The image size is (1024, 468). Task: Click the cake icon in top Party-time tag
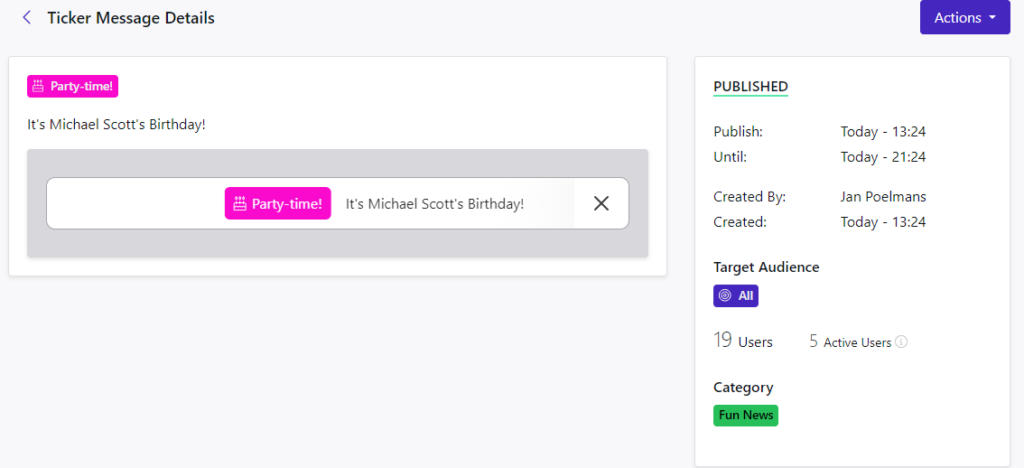[39, 86]
